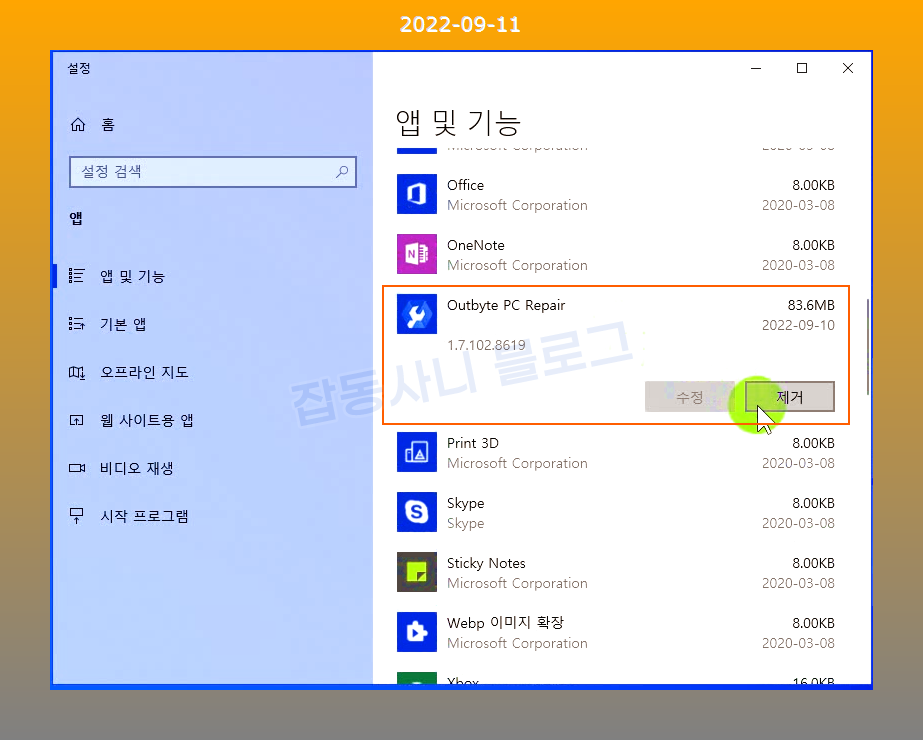Click the 8.00KB size of Skype
923x740 pixels.
click(814, 503)
